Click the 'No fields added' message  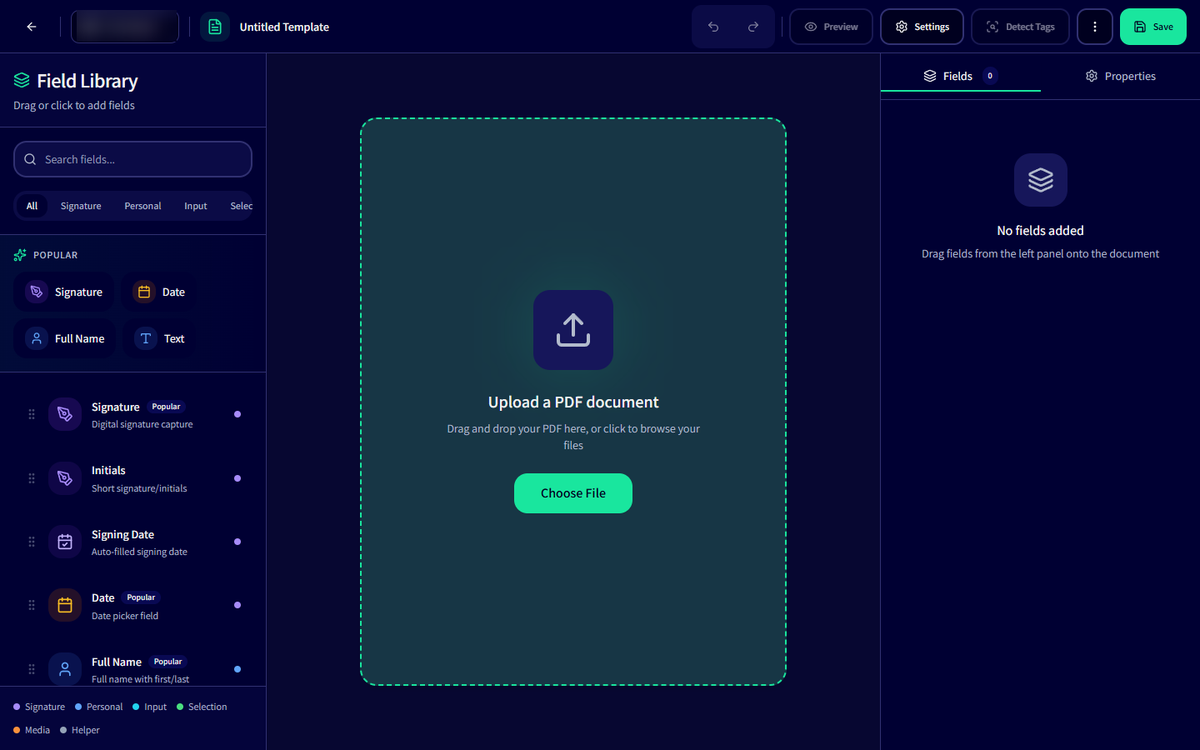click(x=1040, y=230)
